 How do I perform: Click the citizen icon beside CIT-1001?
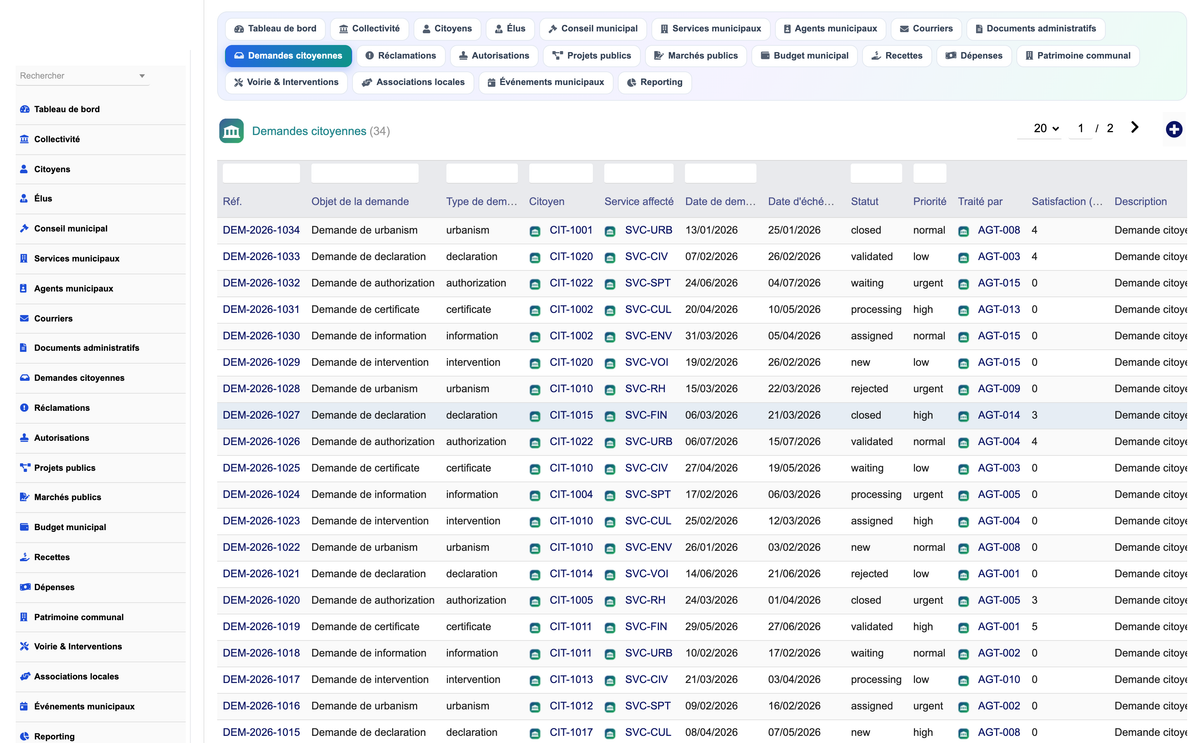coord(535,231)
